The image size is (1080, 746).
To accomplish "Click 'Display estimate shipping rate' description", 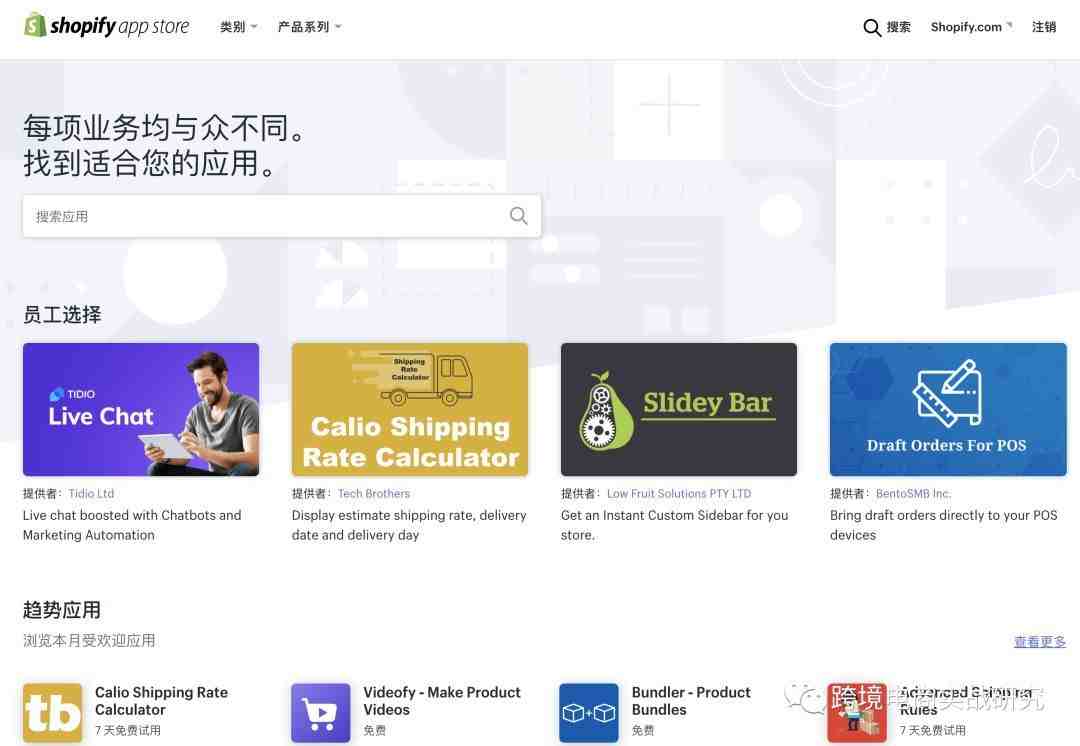I will pyautogui.click(x=409, y=525).
